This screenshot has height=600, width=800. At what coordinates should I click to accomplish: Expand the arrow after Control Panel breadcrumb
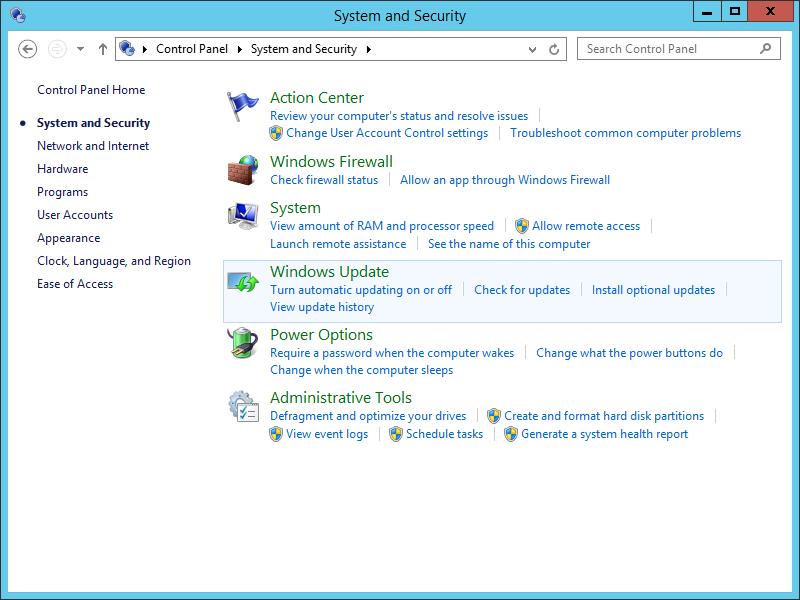239,49
